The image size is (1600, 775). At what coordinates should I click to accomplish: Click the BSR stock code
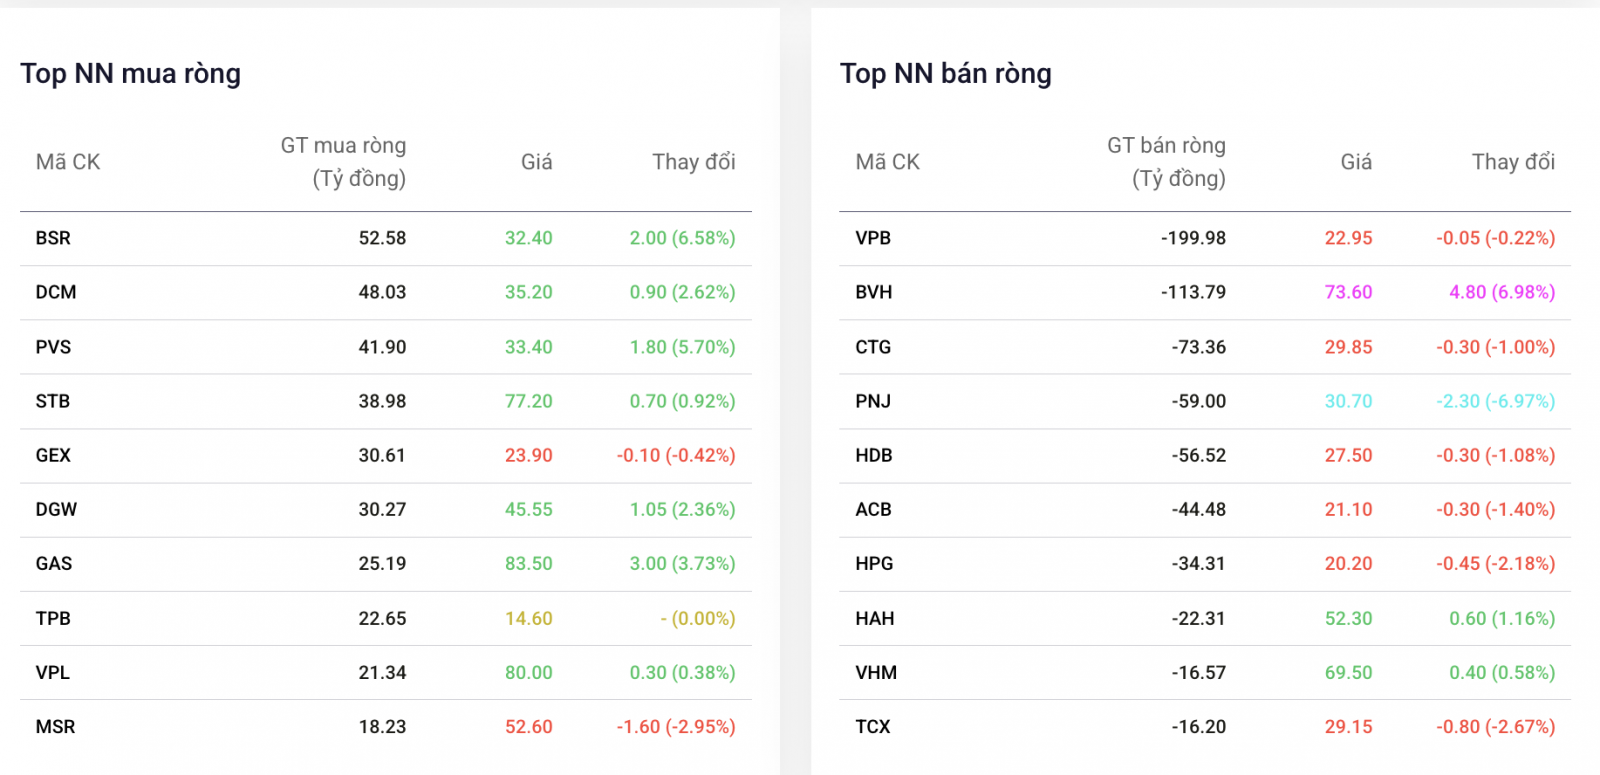pyautogui.click(x=53, y=238)
